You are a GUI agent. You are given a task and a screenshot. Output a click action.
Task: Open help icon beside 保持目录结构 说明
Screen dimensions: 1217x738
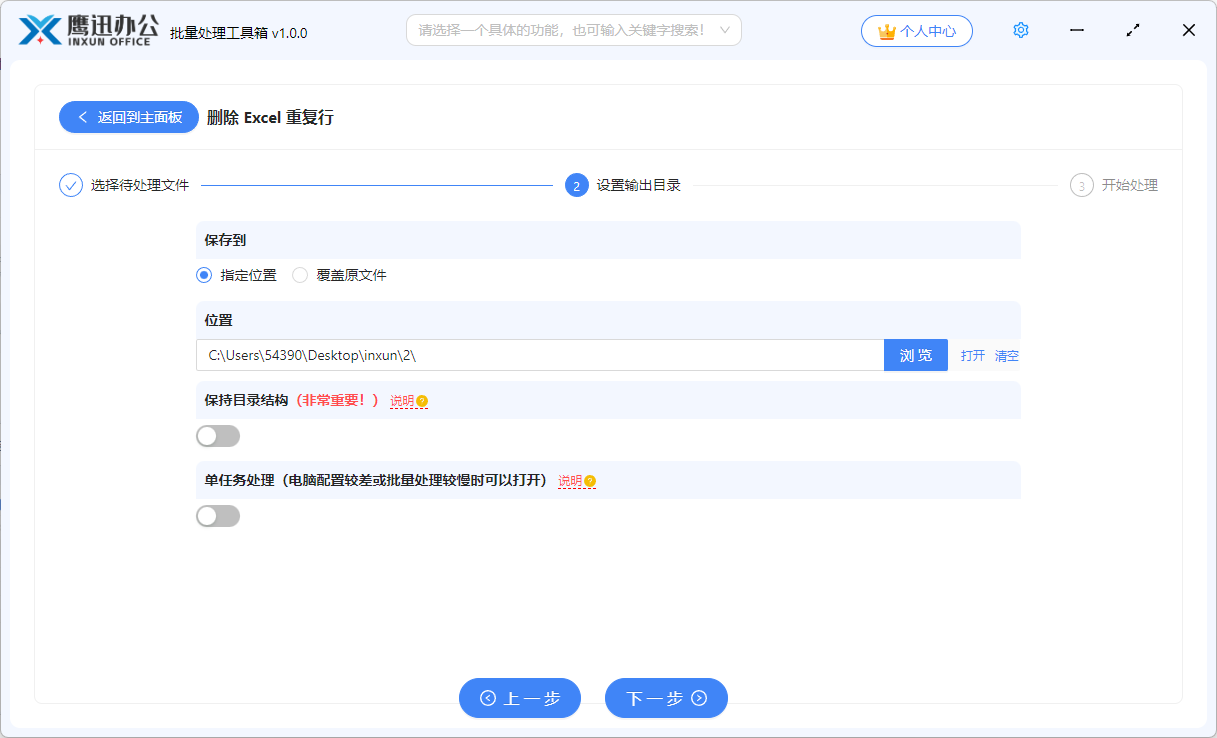click(421, 400)
